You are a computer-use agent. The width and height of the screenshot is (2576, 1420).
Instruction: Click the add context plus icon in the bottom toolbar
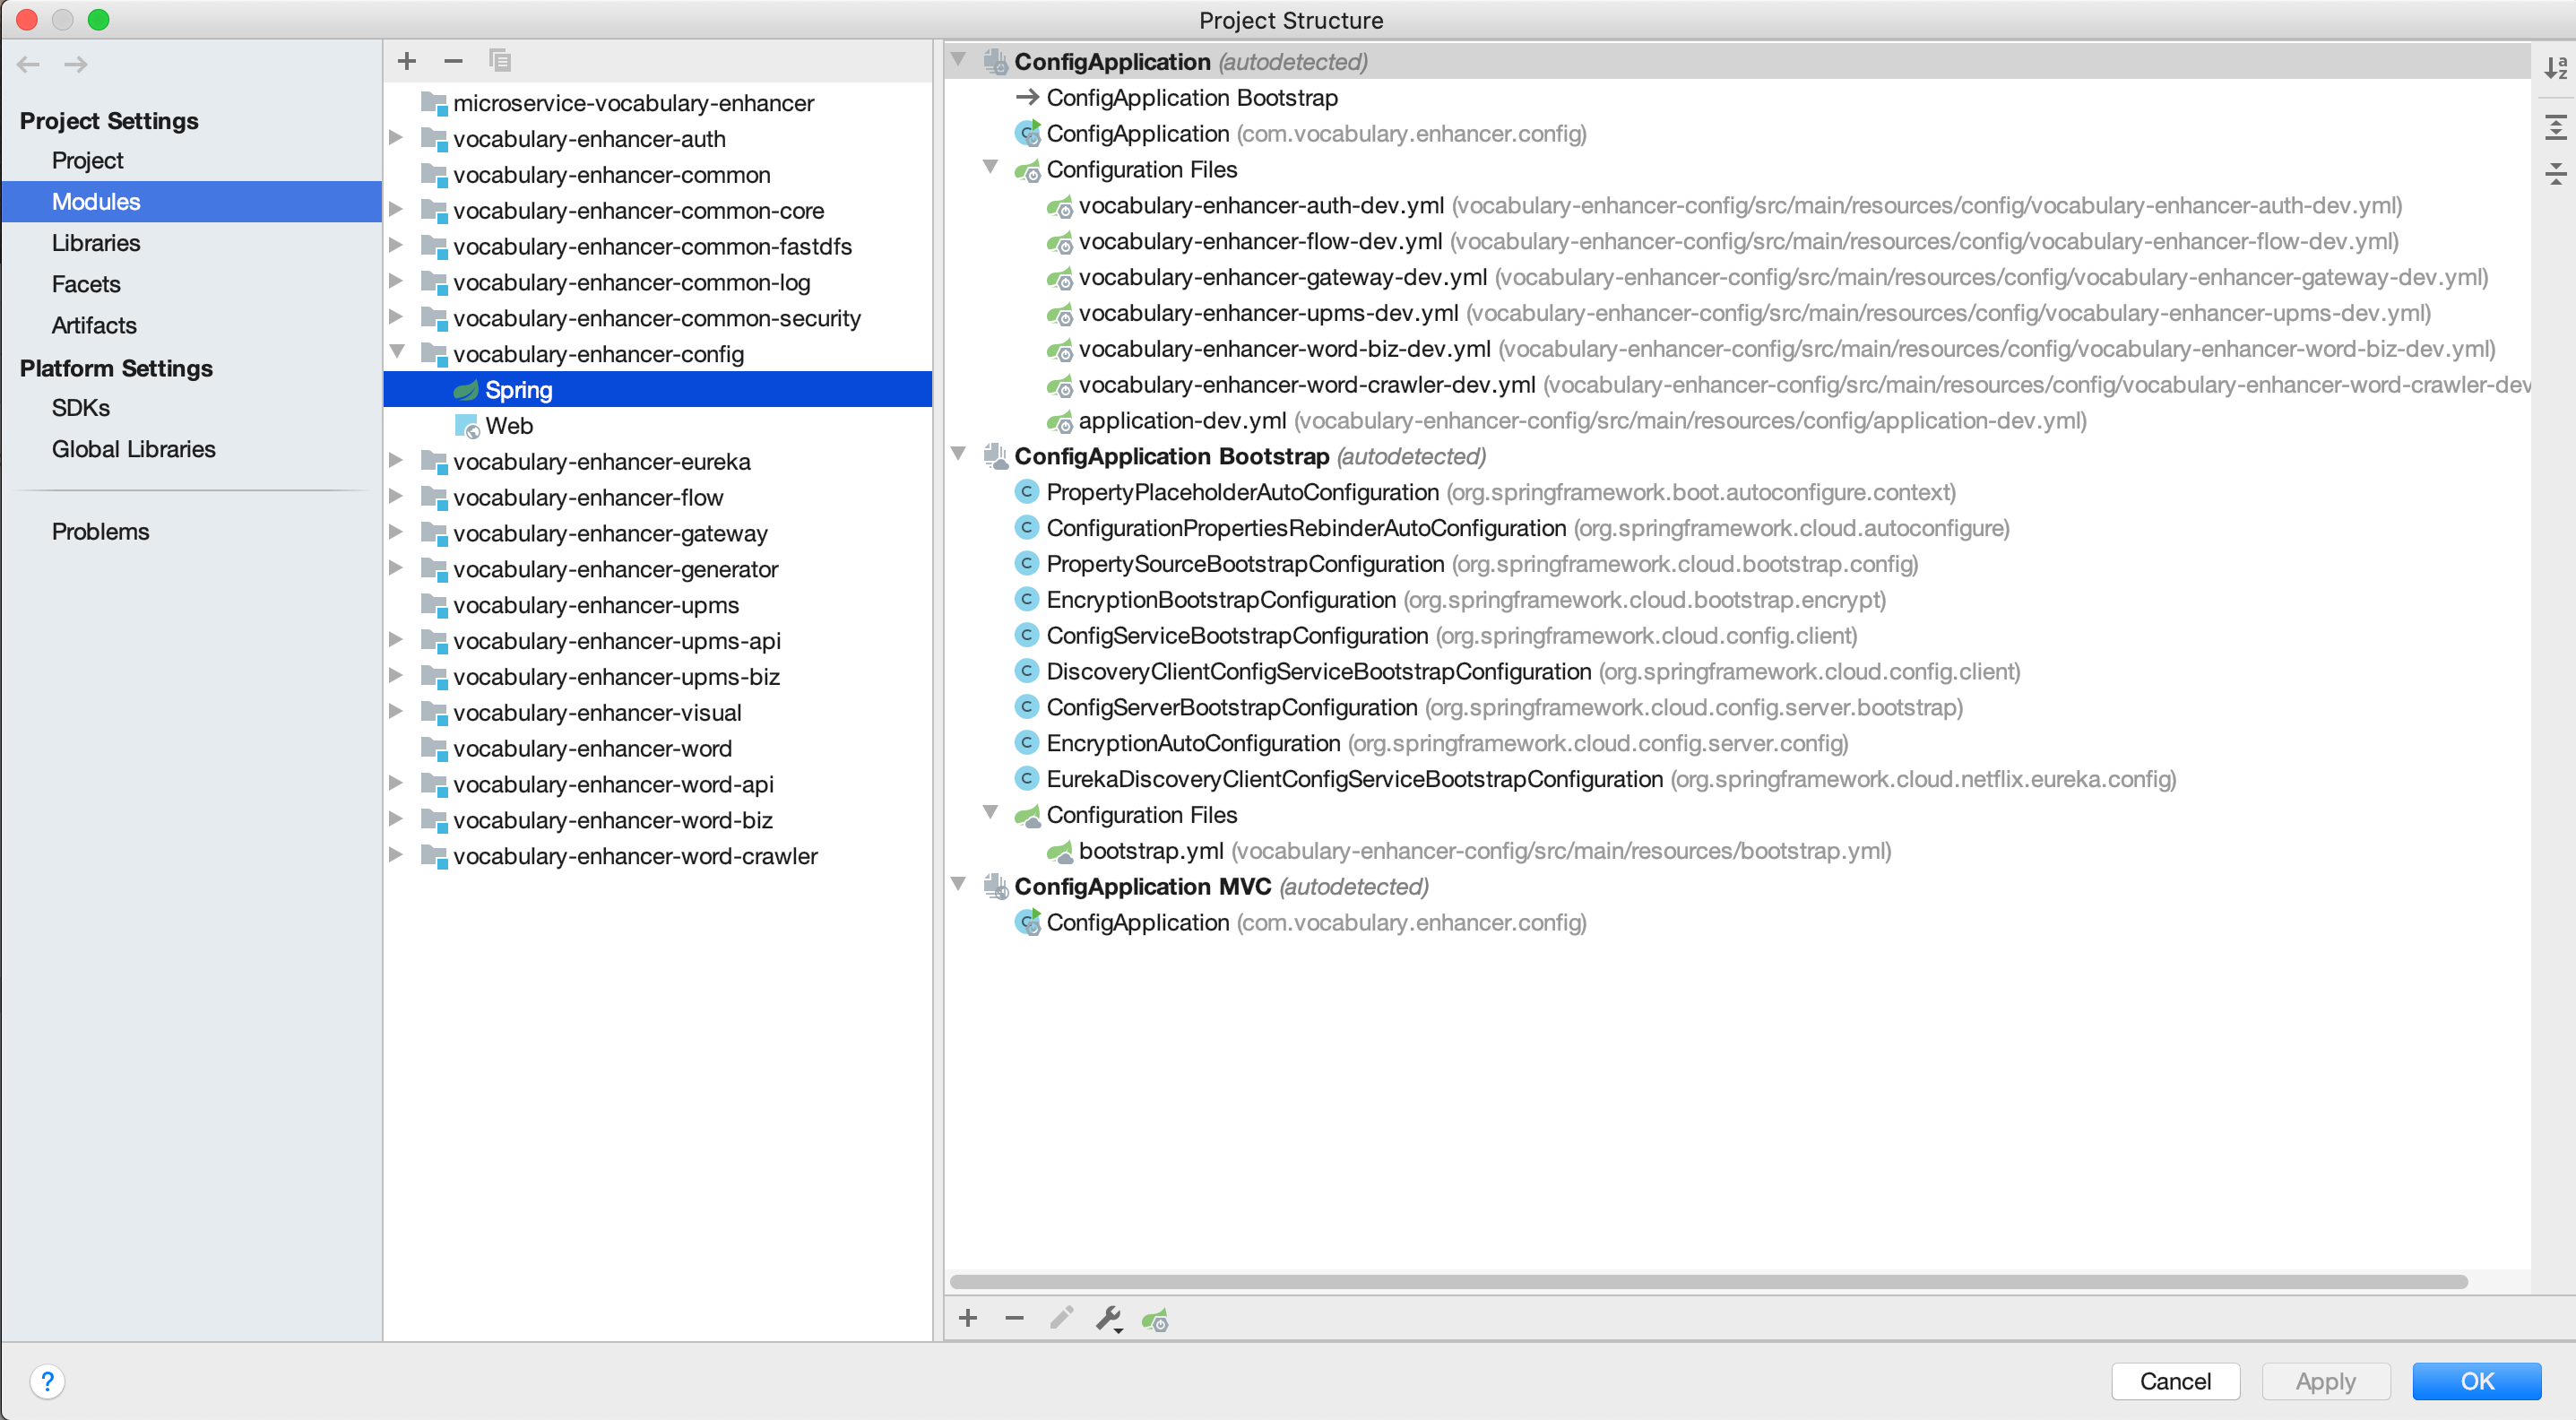(x=967, y=1319)
